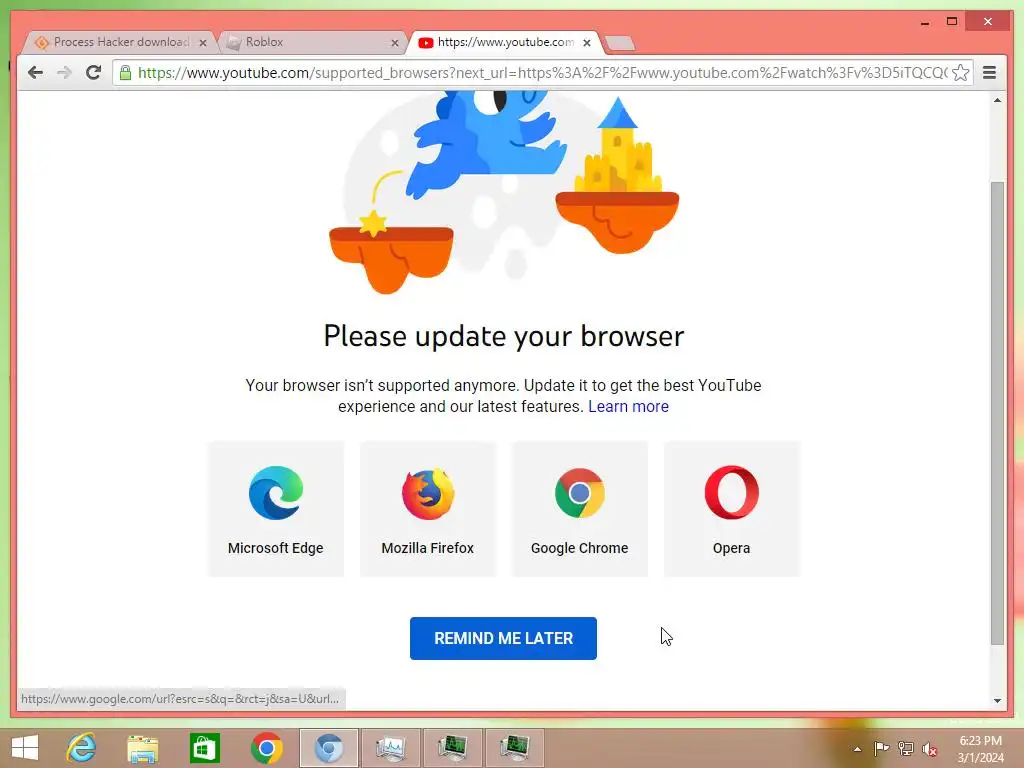Screen dimensions: 1024x768
Task: Click the page's vertical scrollbar thumb
Action: point(997,413)
